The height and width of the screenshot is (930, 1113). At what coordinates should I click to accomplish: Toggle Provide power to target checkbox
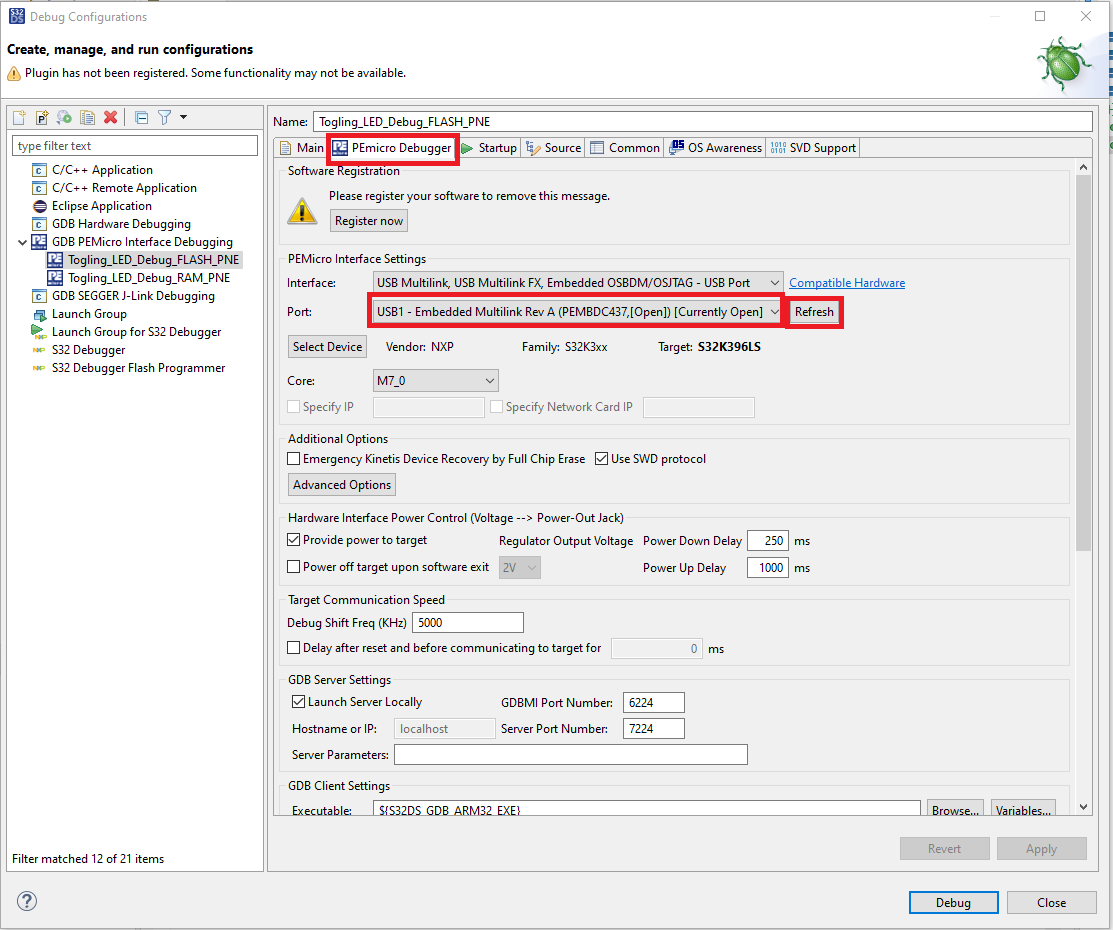294,540
